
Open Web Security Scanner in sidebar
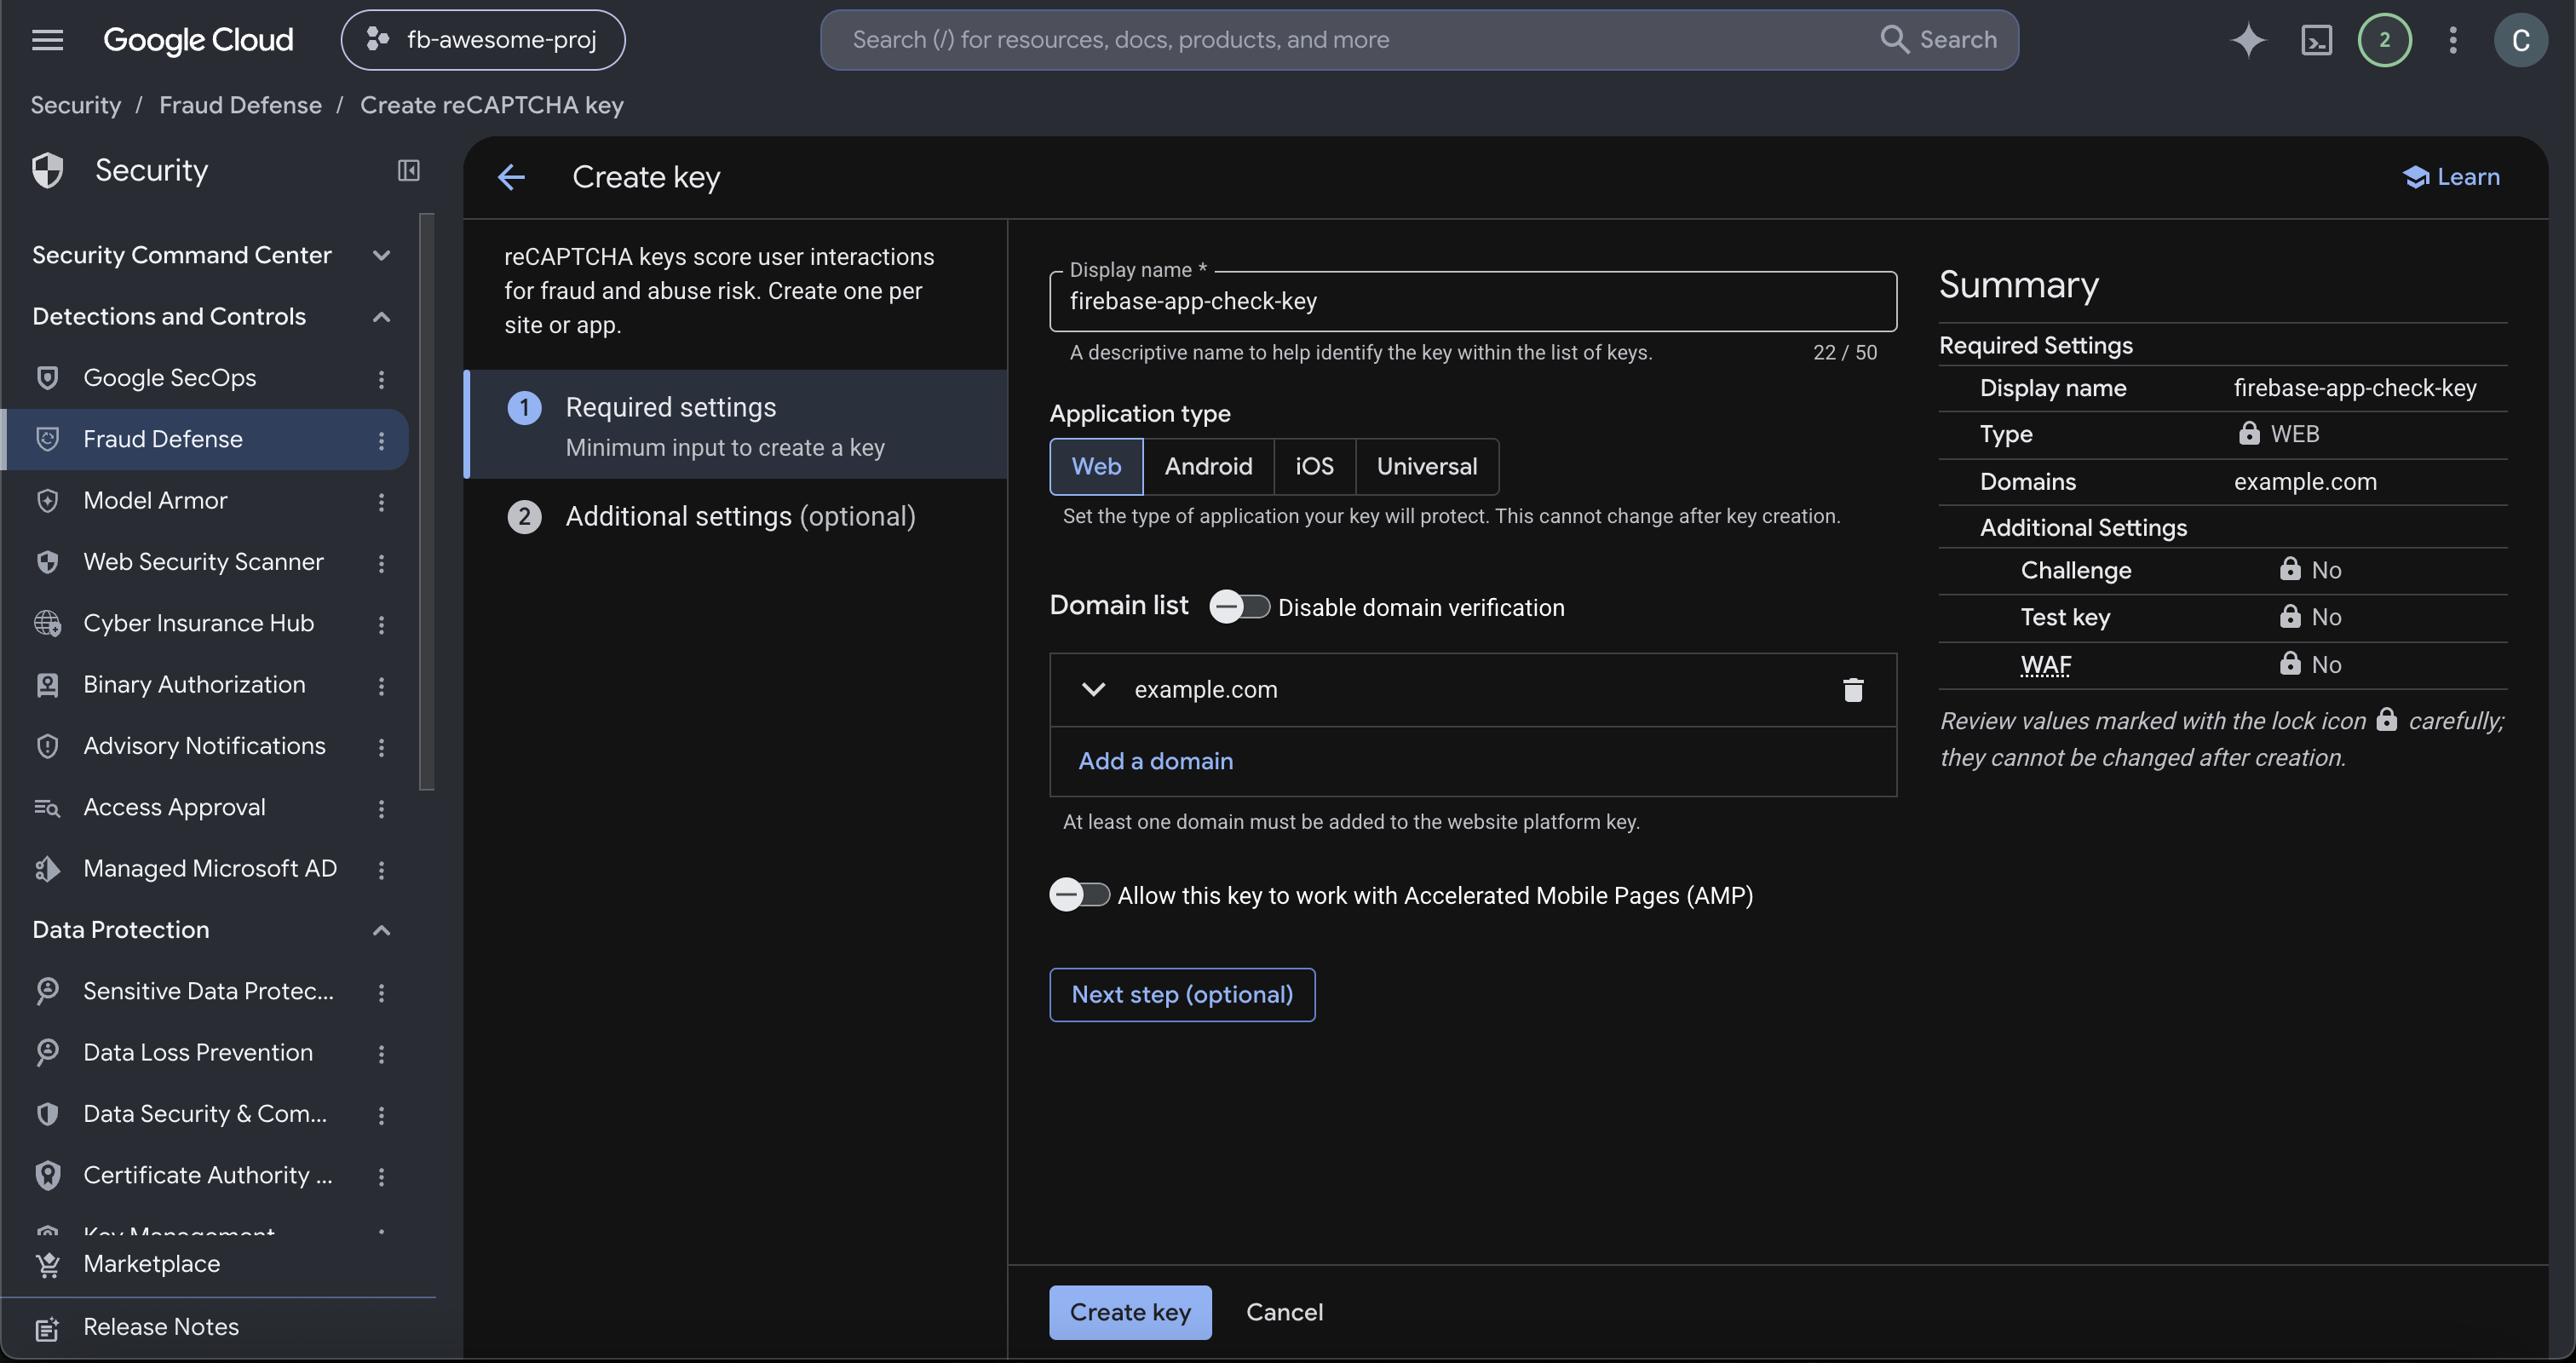click(x=203, y=562)
